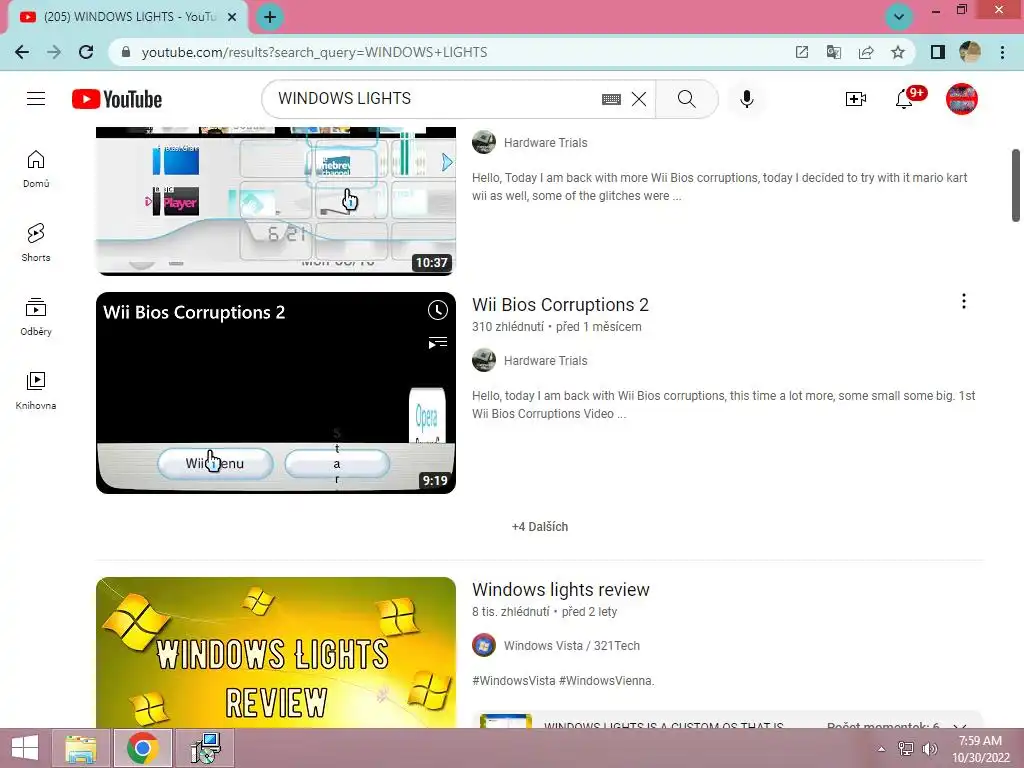The image size is (1024, 768).
Task: Open the Chrome three-dot menu
Action: pos(1002,52)
